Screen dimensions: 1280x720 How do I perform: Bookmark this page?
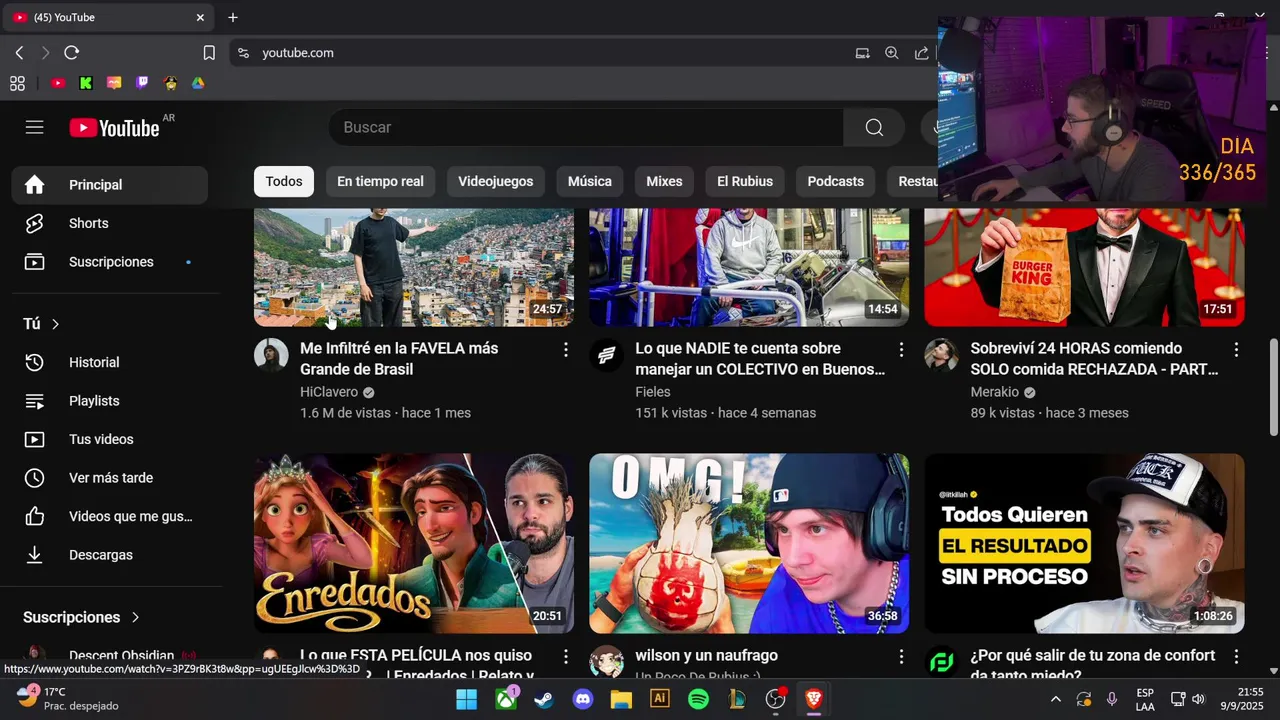tap(209, 53)
